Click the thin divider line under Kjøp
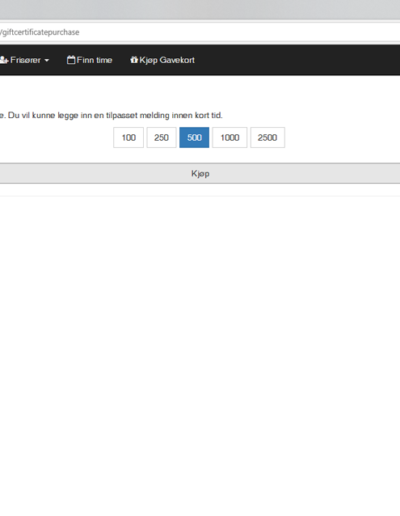This screenshot has height=516, width=400. [200, 196]
